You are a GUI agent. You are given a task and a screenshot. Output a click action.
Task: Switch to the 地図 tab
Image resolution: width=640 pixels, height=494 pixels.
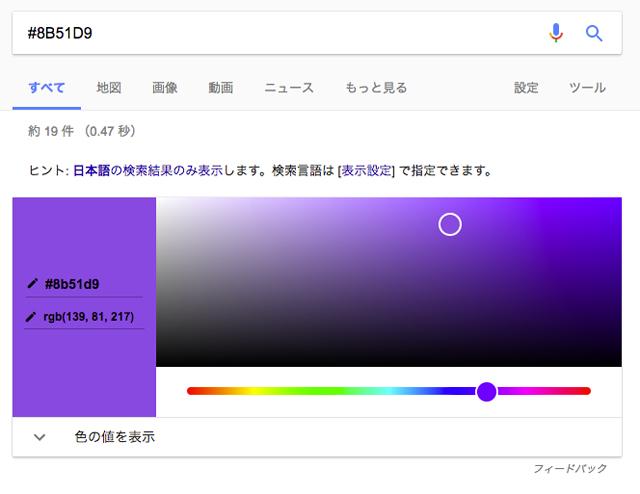coord(109,87)
